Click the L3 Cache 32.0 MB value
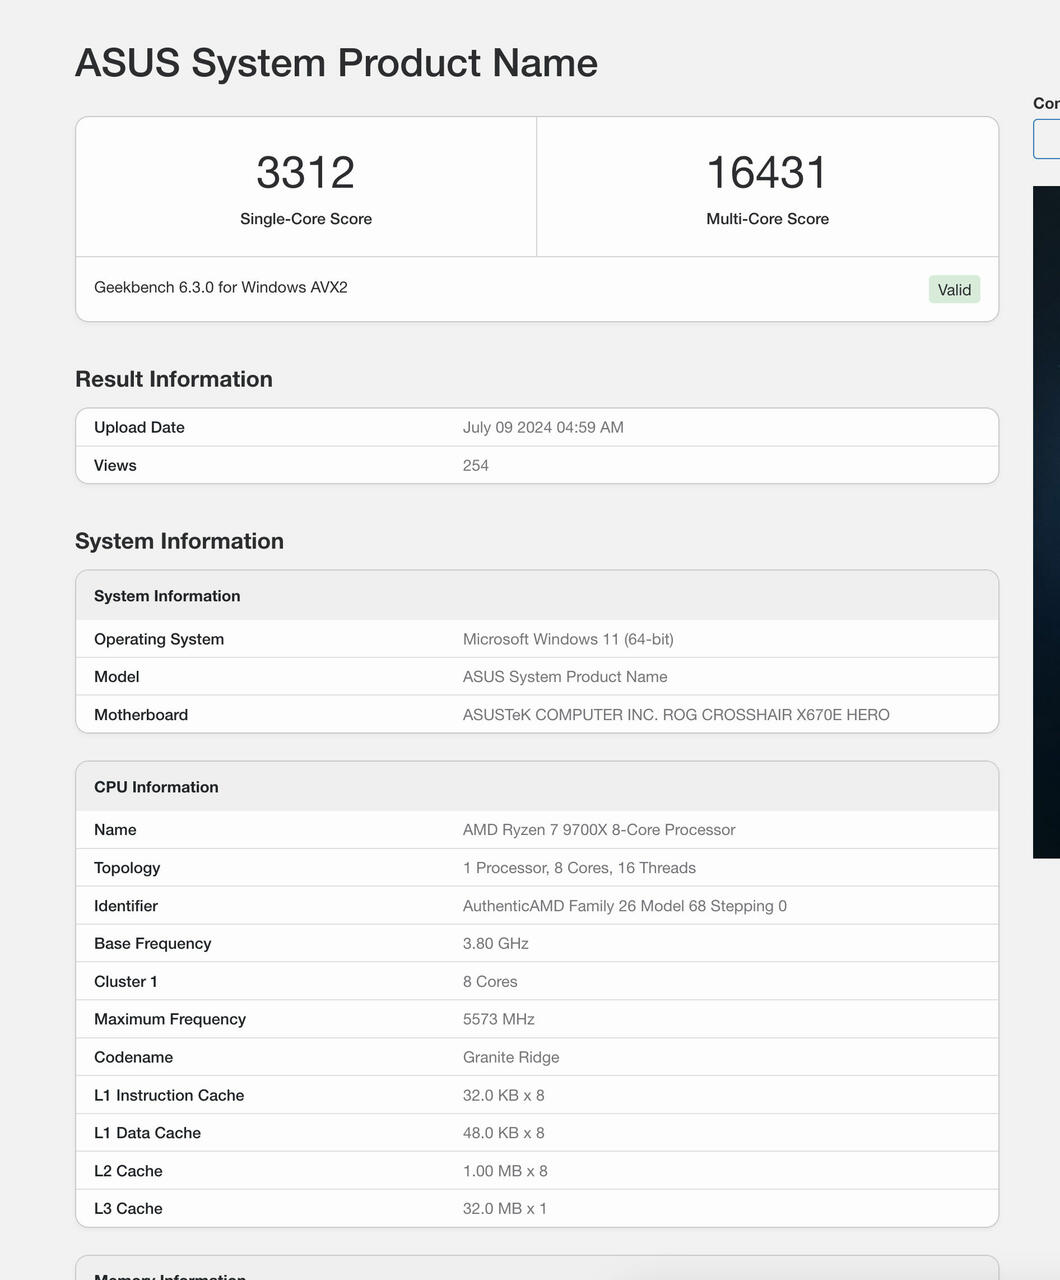This screenshot has width=1060, height=1280. [505, 1209]
